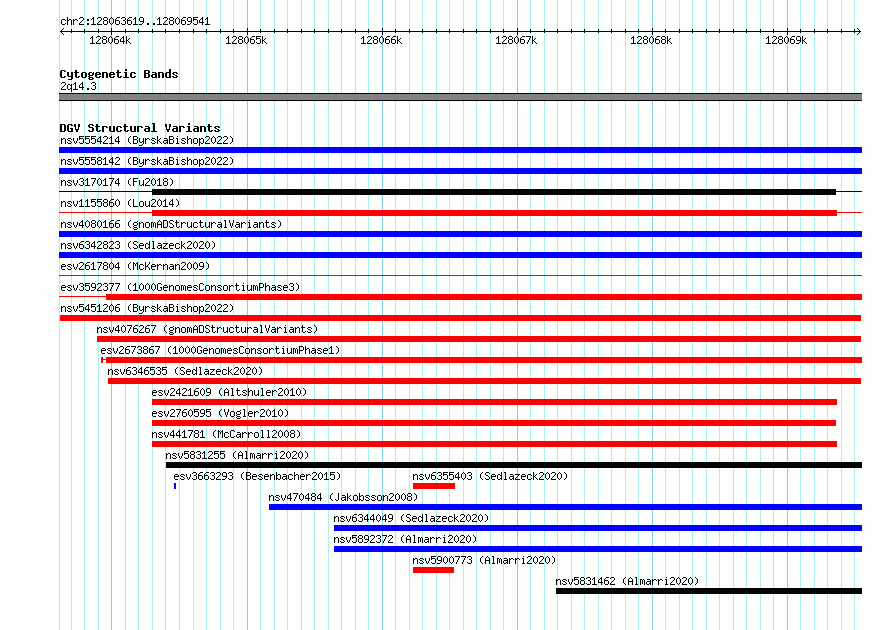Click esv2760595 (Vogler2010) label
890x630 pixels.
pos(220,413)
